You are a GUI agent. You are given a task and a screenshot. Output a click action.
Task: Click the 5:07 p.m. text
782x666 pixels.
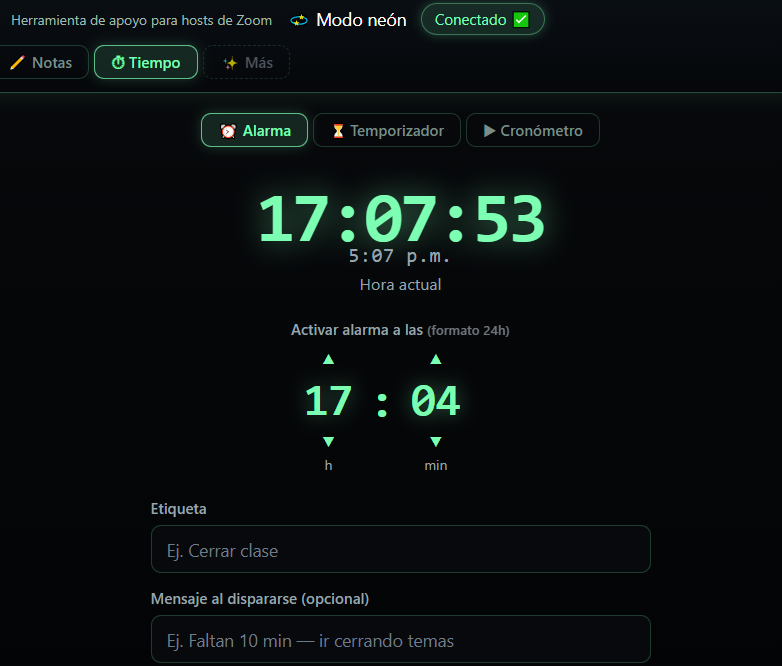(x=399, y=256)
